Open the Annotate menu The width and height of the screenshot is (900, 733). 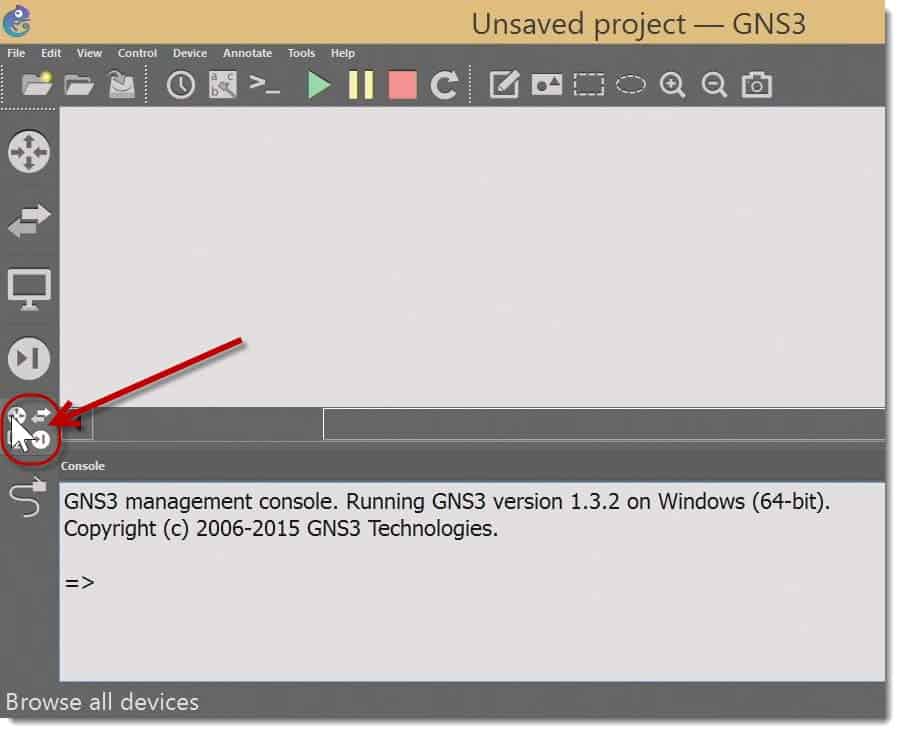click(247, 53)
